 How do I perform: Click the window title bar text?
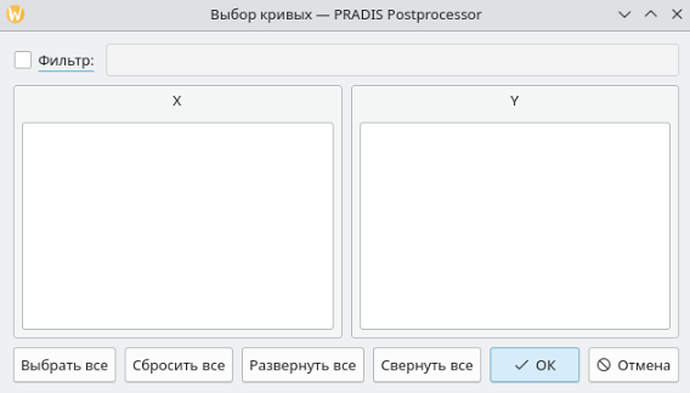pos(346,15)
